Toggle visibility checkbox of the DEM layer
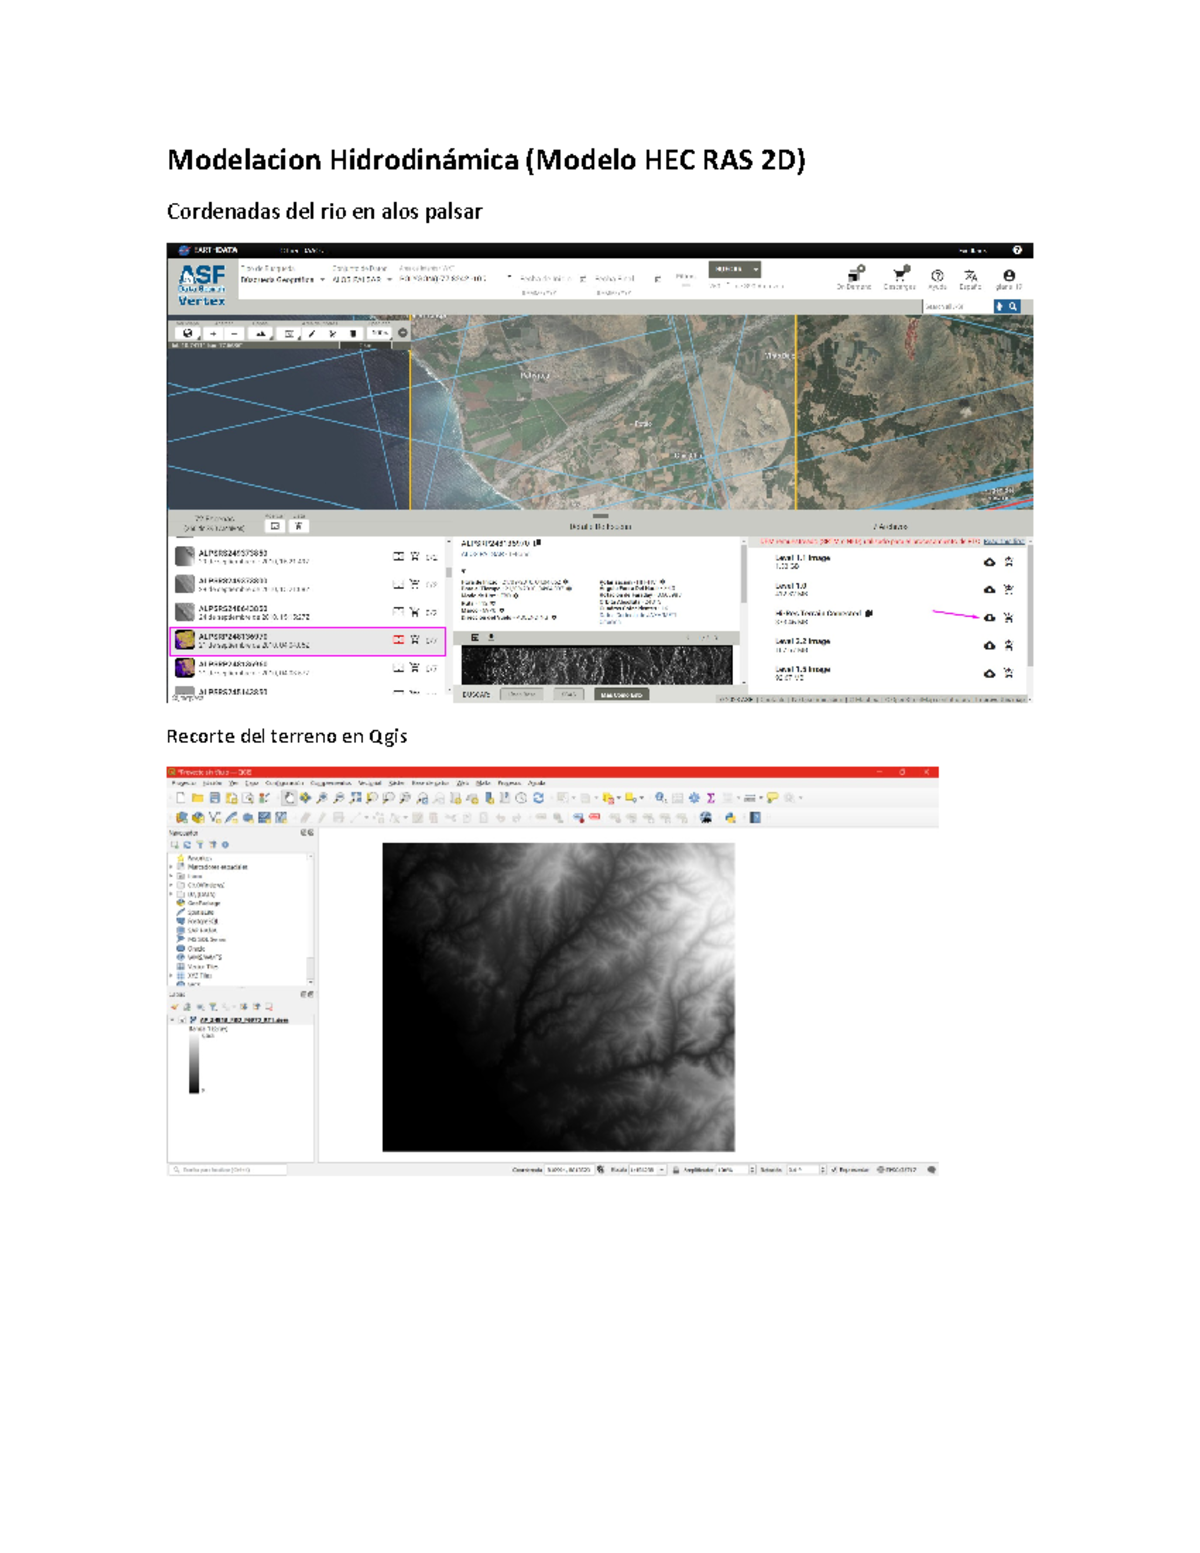Screen dimensions: 1200x1553 182,1020
